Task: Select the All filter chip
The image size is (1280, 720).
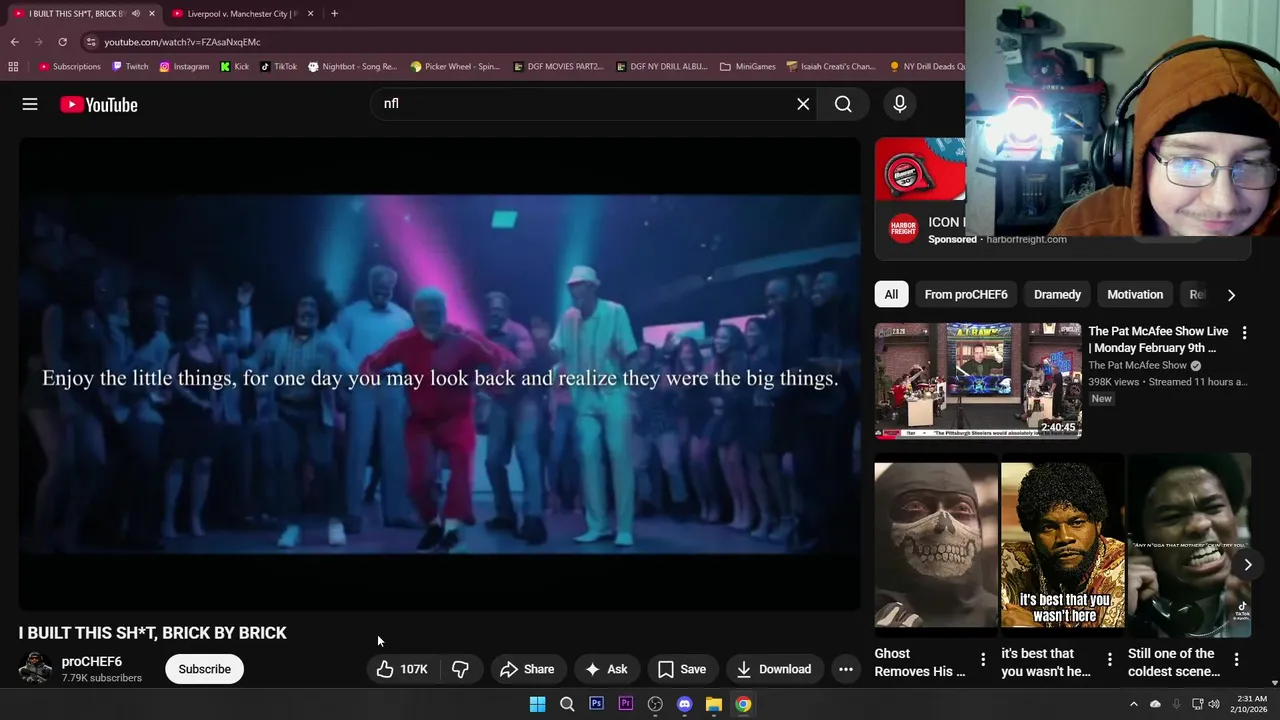Action: point(891,294)
